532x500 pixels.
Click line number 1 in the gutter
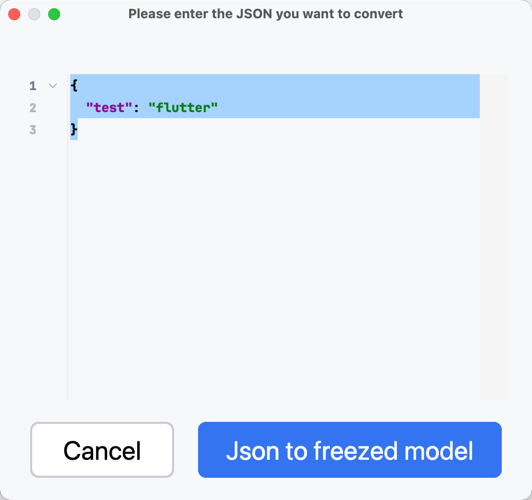33,86
